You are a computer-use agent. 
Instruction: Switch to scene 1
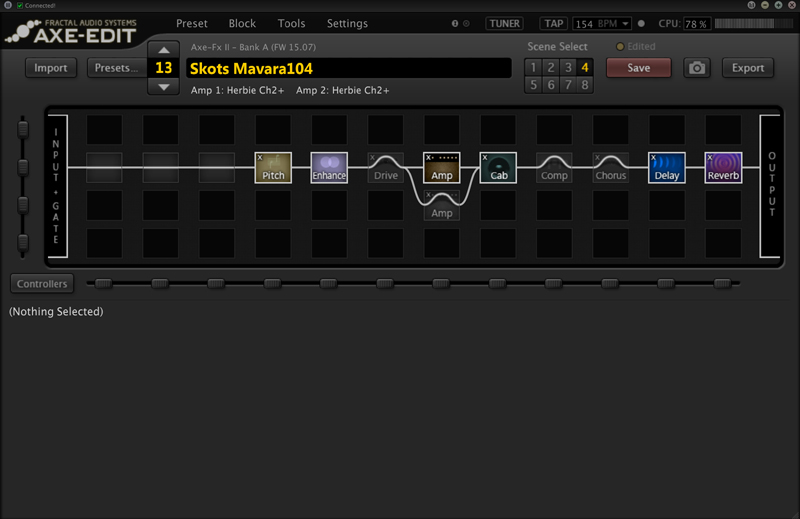(533, 68)
